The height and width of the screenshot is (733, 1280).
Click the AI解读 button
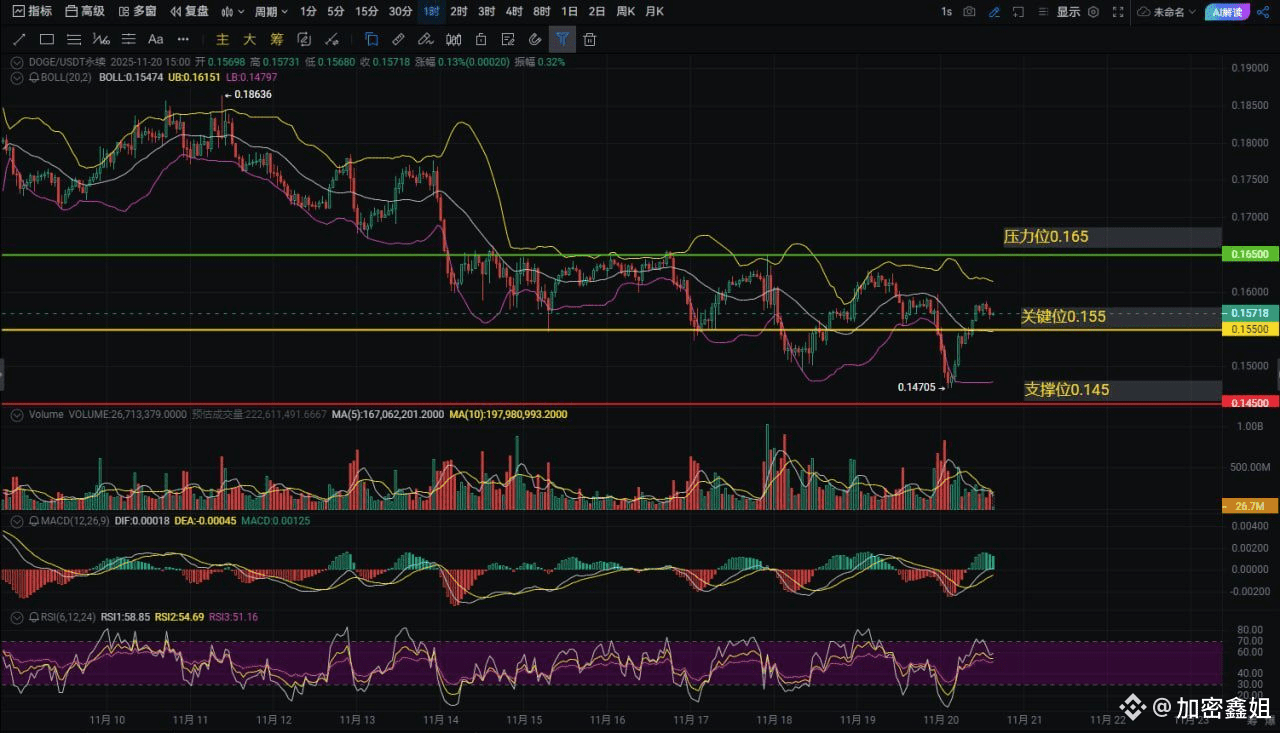coord(1226,12)
